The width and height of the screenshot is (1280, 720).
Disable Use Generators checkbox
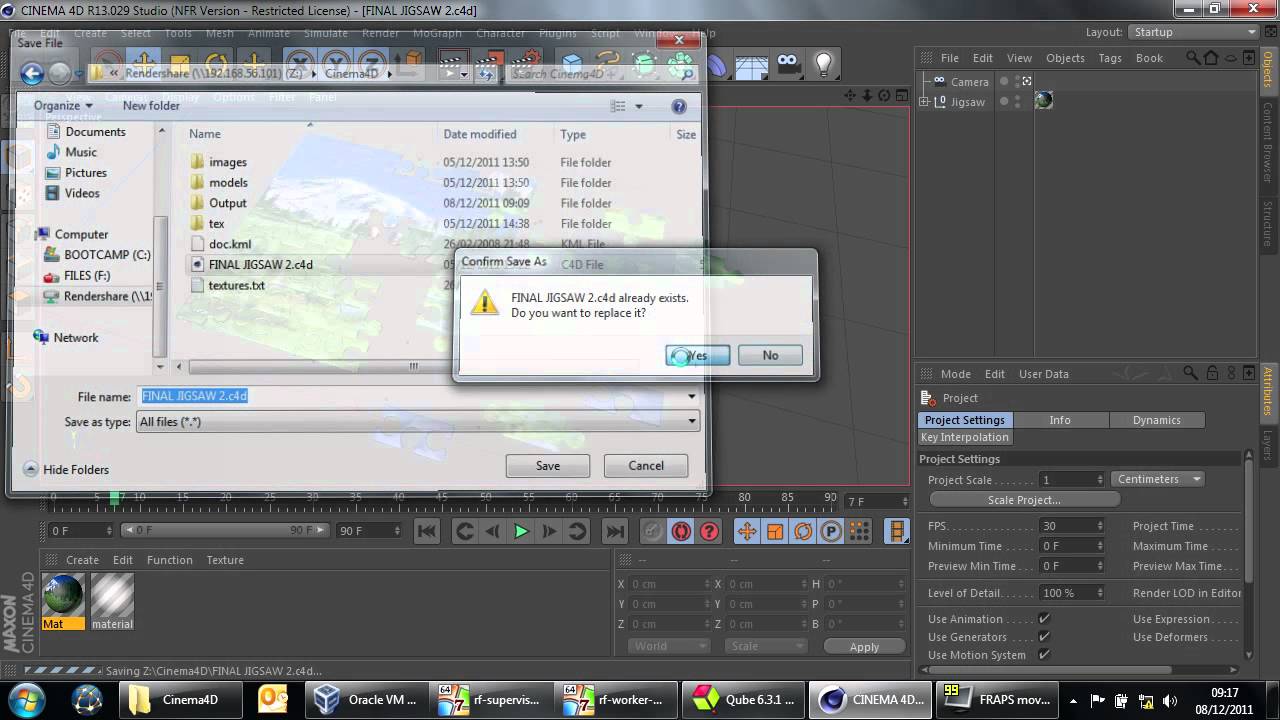coord(1044,637)
